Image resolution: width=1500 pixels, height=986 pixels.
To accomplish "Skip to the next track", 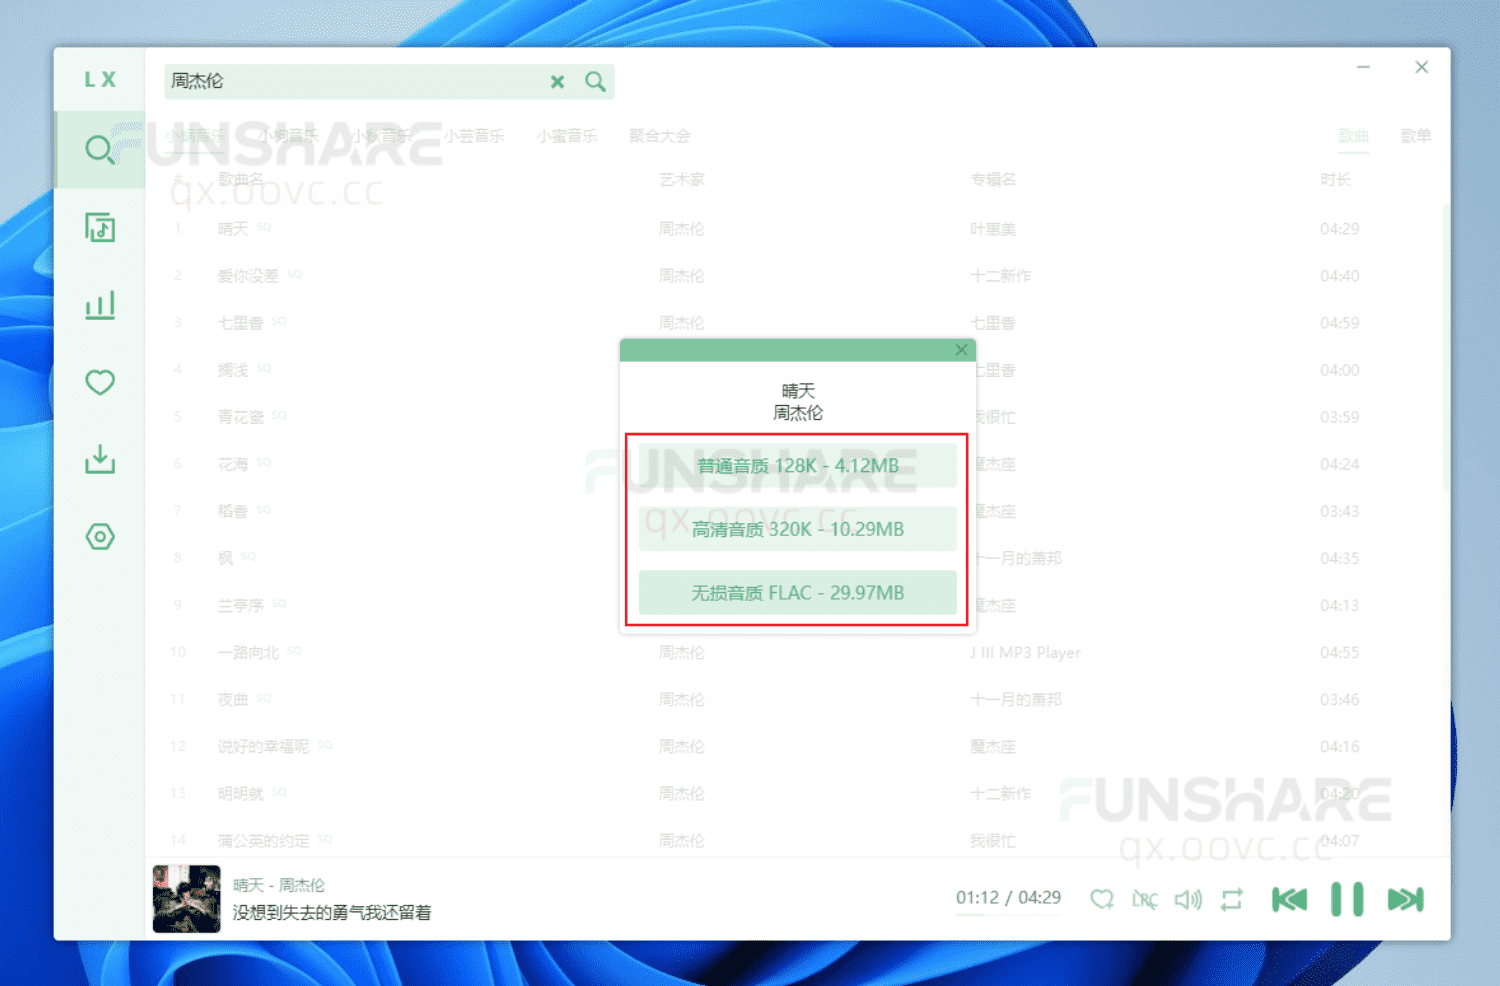I will tap(1405, 899).
